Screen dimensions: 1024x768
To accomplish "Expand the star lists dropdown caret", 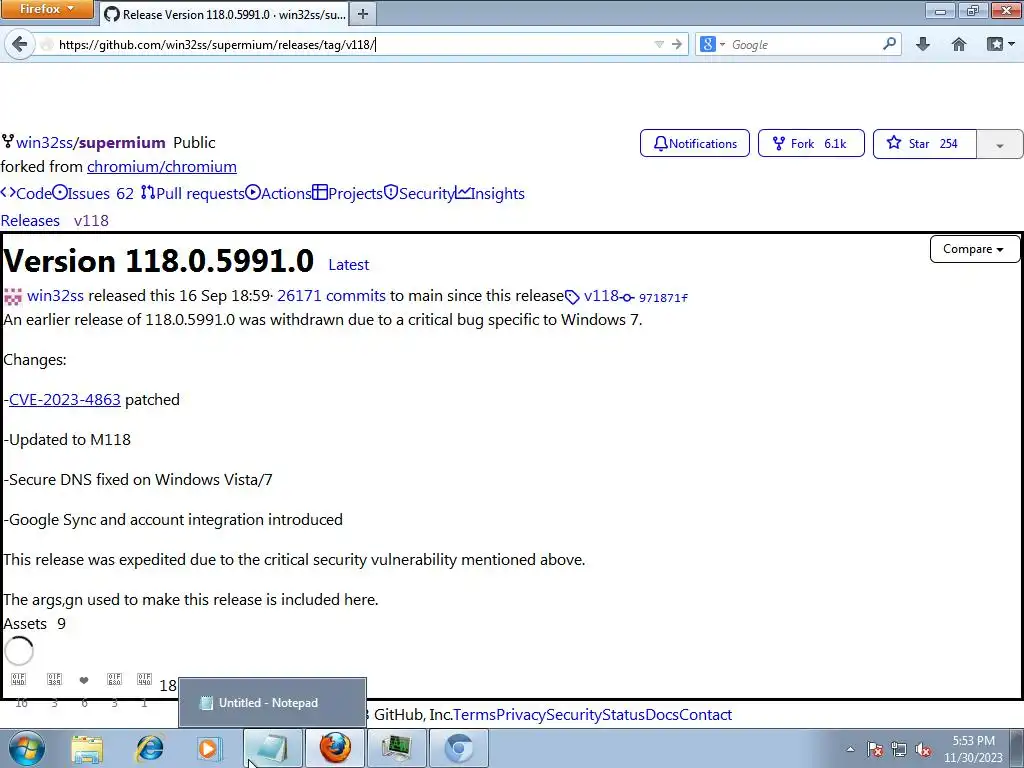I will tap(999, 144).
